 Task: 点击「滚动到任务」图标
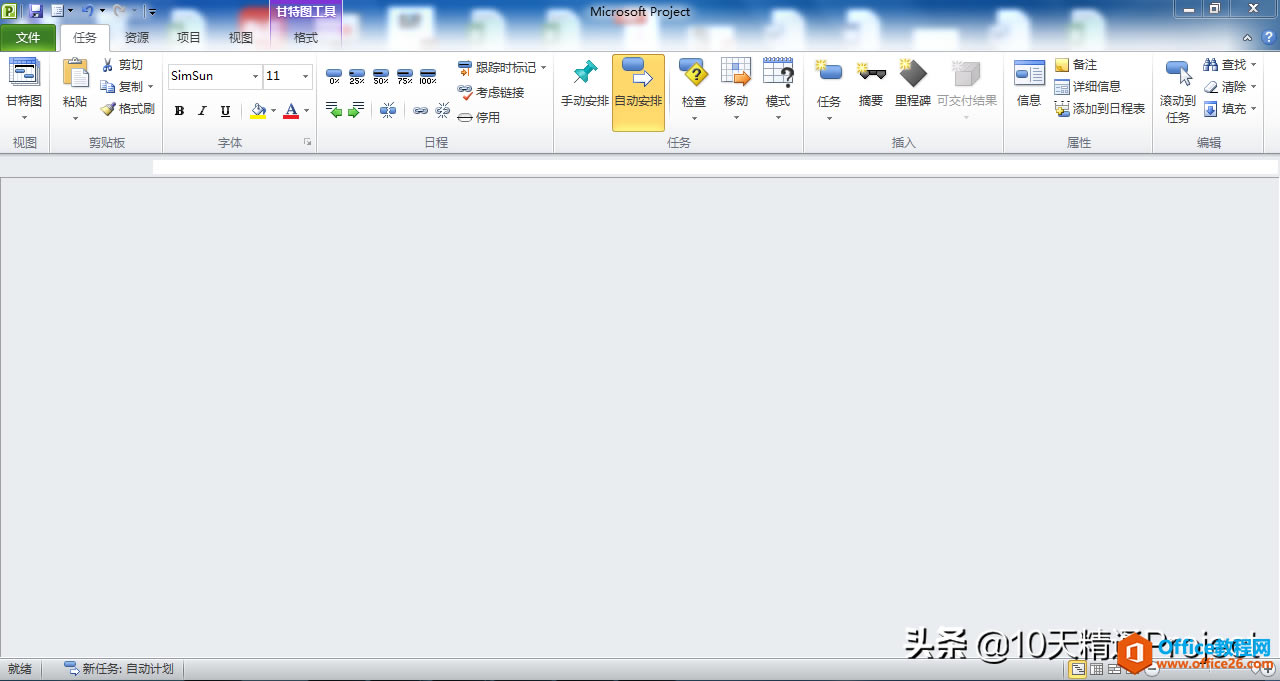pos(1178,86)
